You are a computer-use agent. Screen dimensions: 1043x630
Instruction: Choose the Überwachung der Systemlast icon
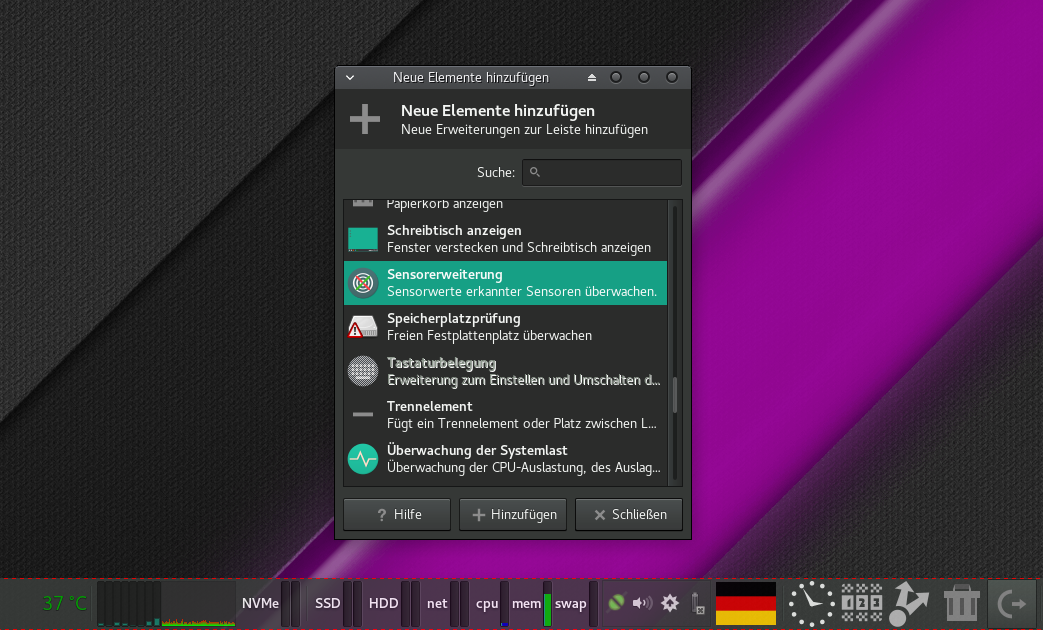coord(362,459)
